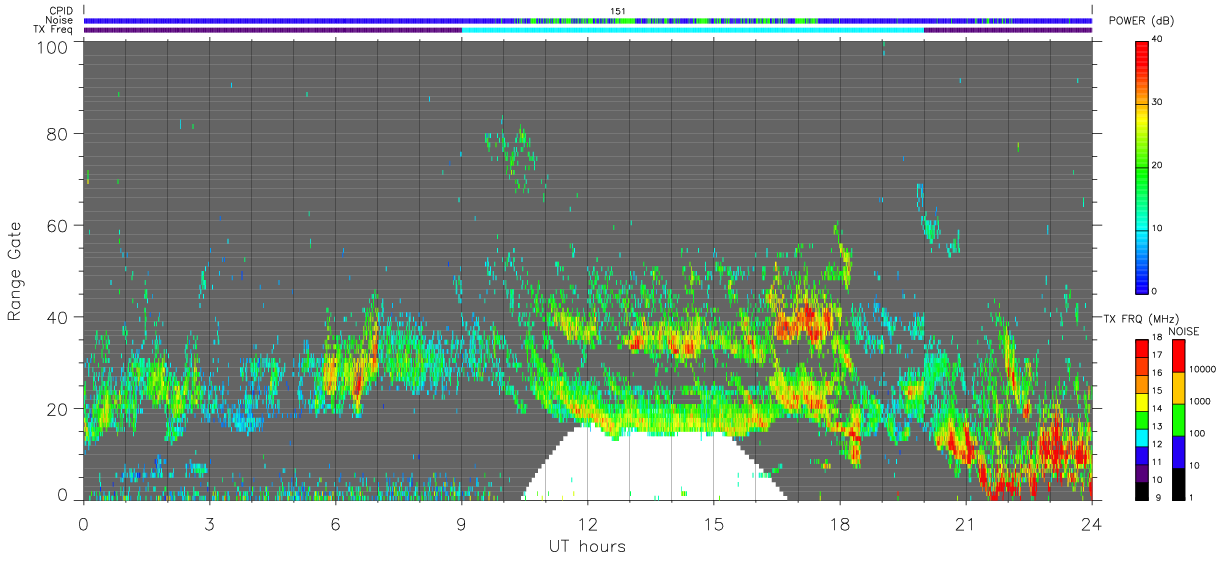Select the TX Freq row label at top left
This screenshot has height=567, width=1228.
(x=53, y=29)
